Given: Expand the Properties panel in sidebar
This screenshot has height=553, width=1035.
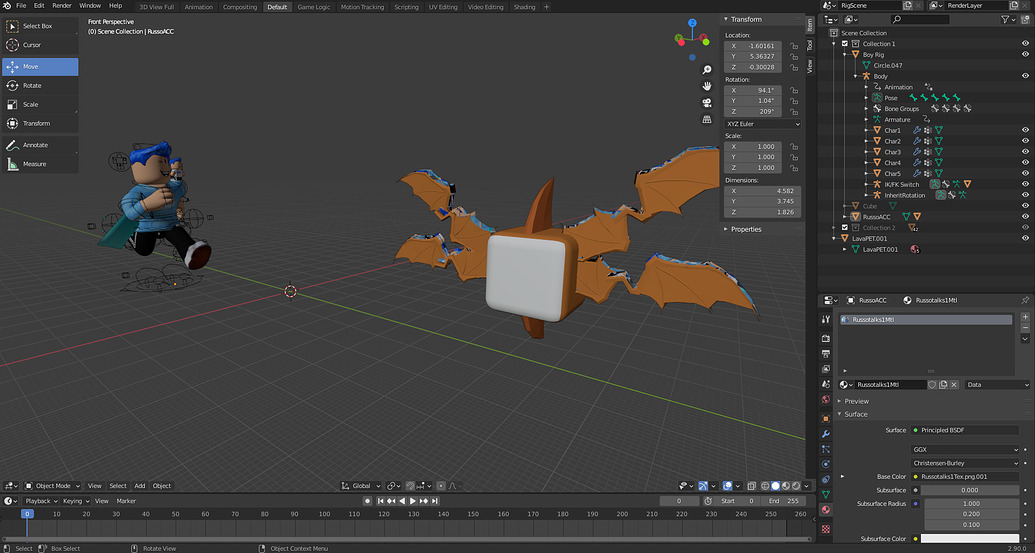Looking at the screenshot, I should tap(746, 230).
